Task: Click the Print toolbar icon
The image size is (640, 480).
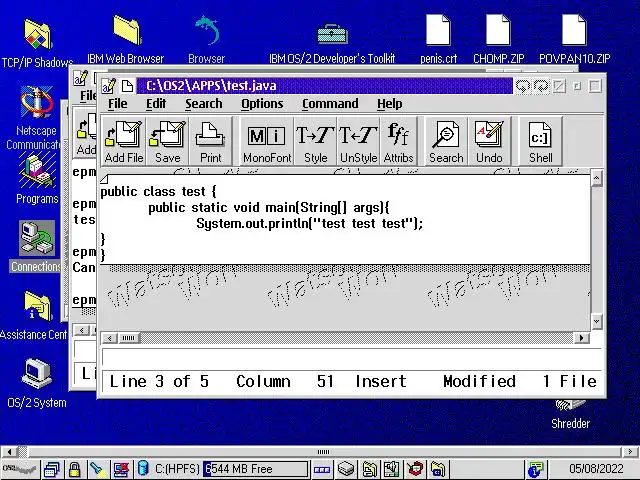Action: (x=210, y=141)
